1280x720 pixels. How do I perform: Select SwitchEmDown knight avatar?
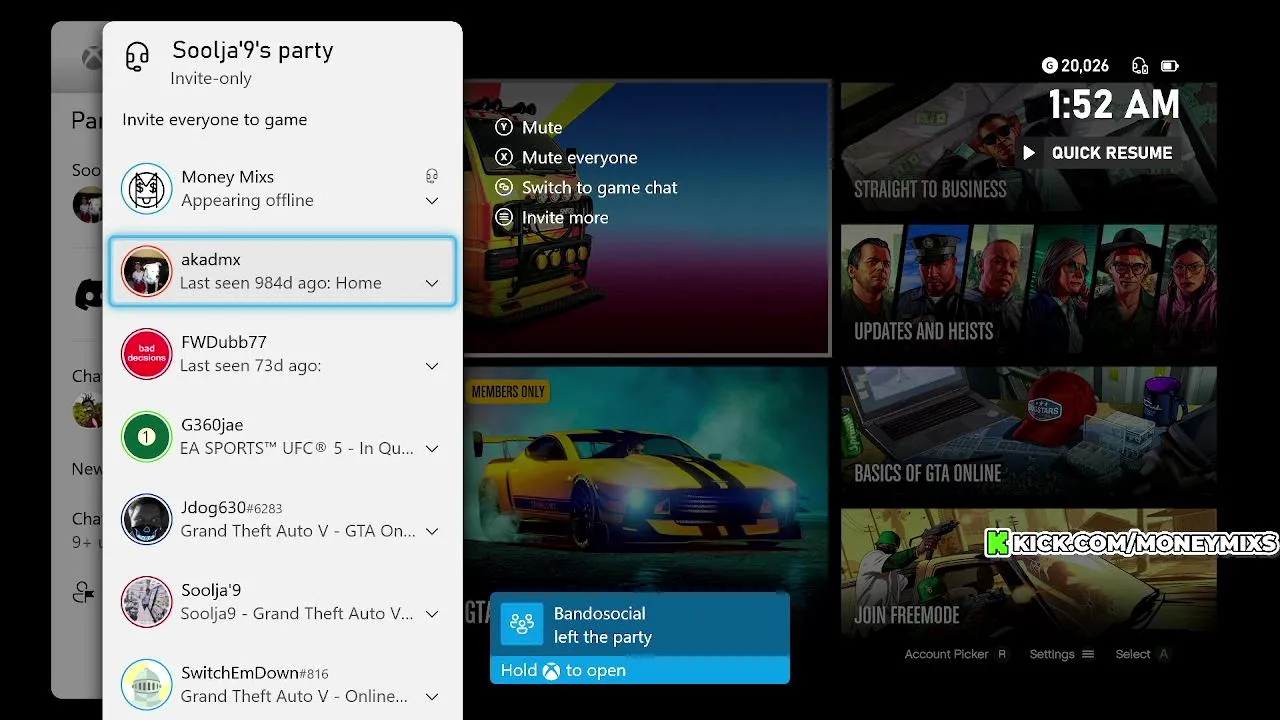[x=146, y=685]
